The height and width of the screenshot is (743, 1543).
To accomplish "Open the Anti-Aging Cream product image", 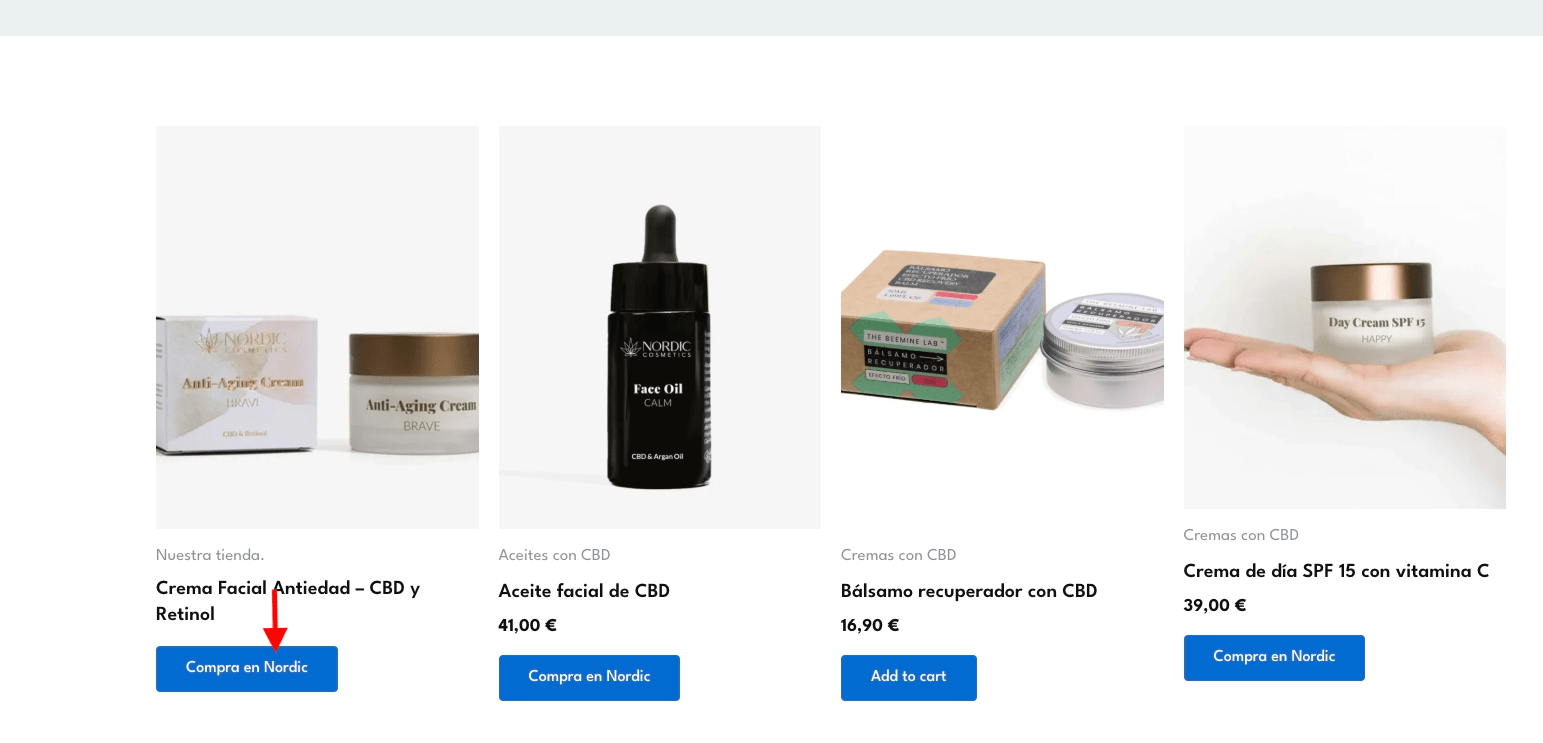I will 317,327.
